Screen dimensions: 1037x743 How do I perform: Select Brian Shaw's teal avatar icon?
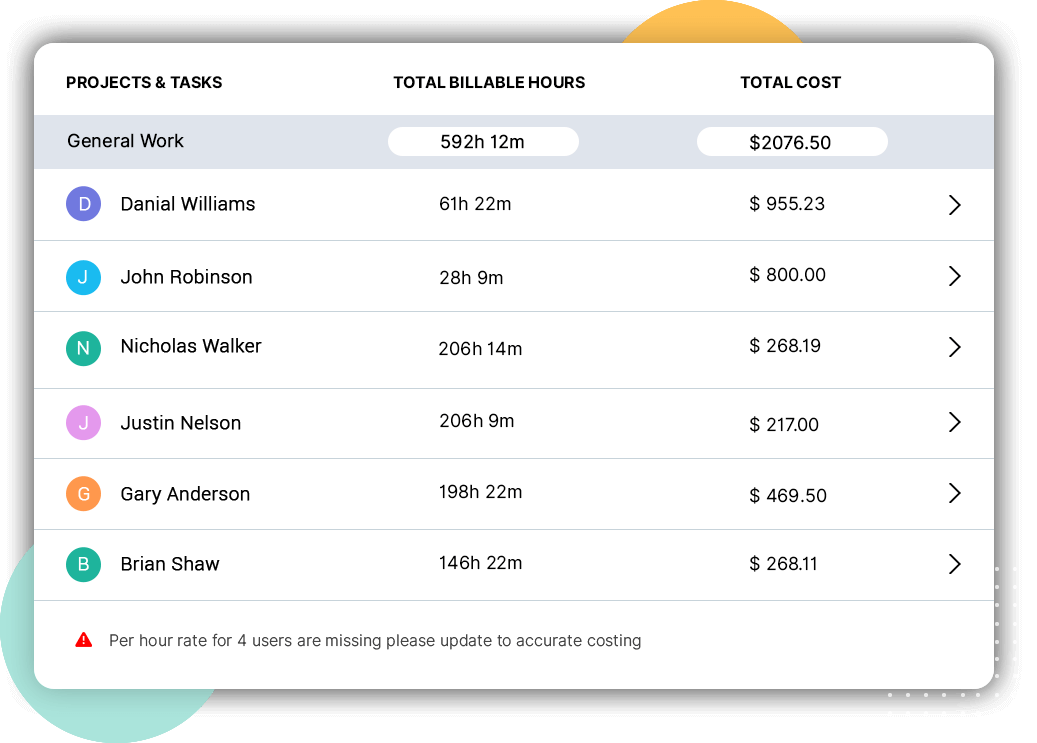[83, 564]
